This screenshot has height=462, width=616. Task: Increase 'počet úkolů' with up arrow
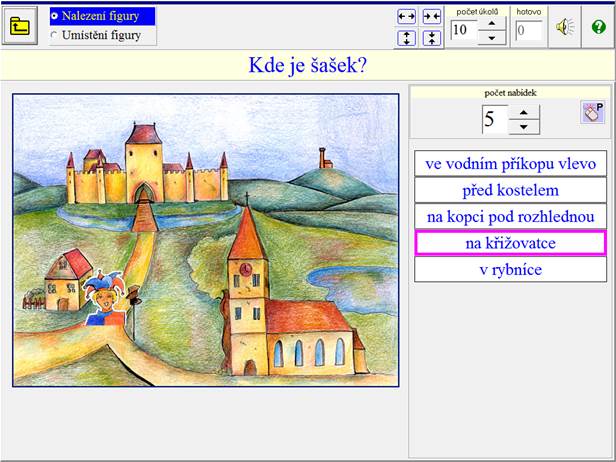point(491,23)
